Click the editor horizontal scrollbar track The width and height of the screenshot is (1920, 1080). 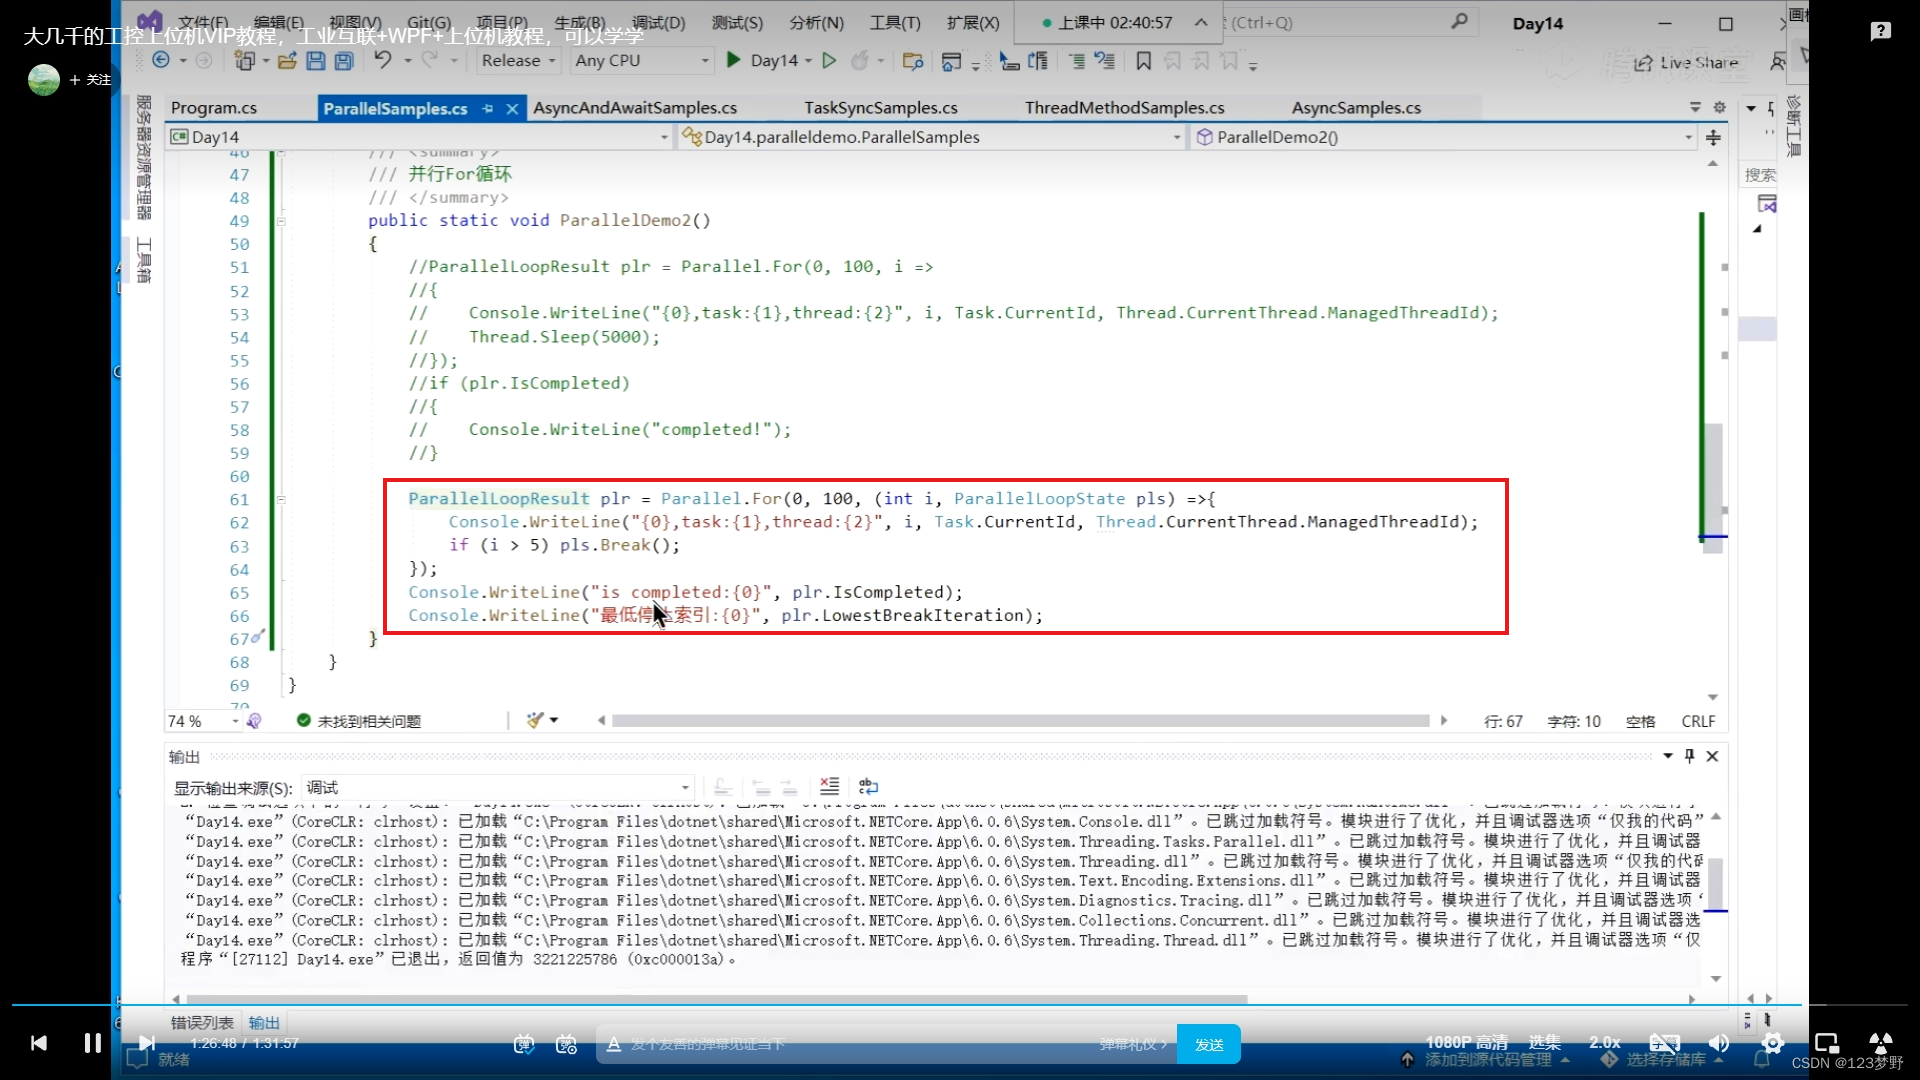tap(1020, 721)
